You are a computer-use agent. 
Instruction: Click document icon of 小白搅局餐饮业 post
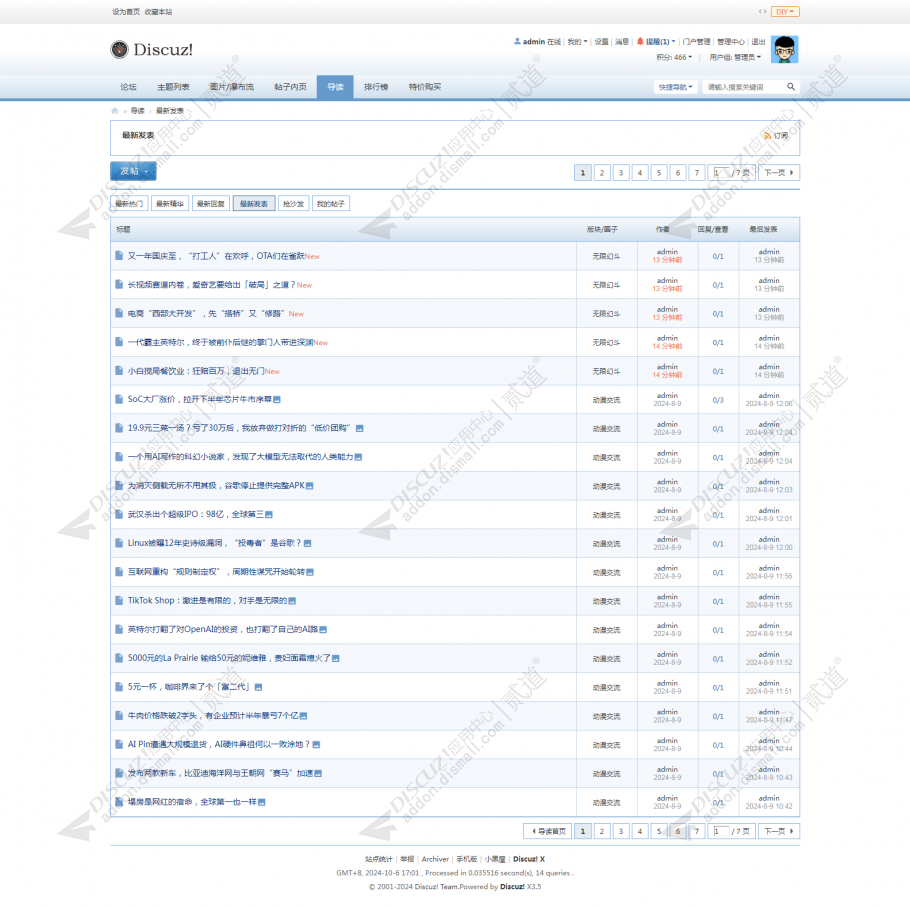pyautogui.click(x=119, y=370)
